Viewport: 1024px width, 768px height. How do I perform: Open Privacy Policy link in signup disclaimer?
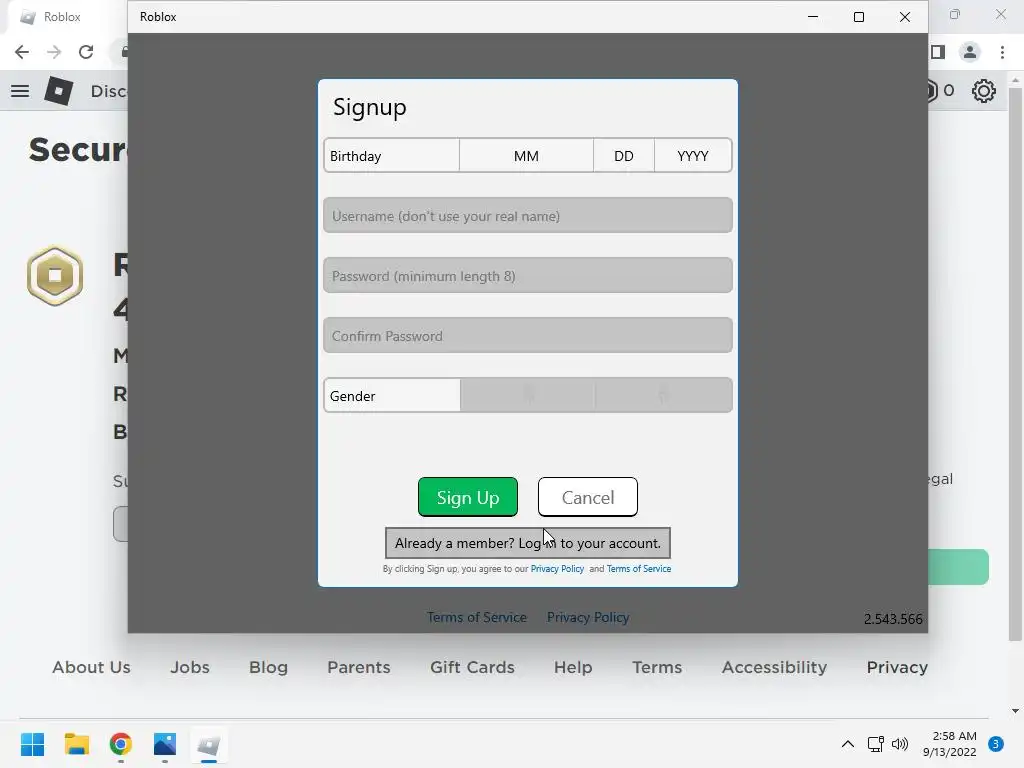[x=557, y=569]
